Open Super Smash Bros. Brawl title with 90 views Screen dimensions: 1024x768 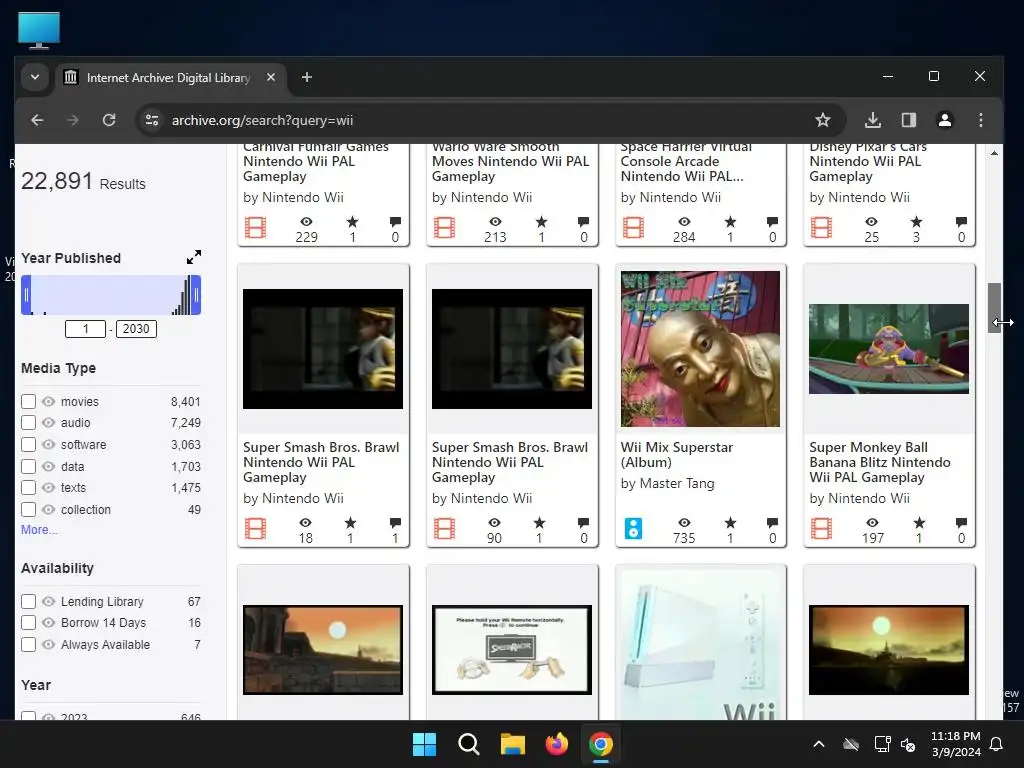509,462
